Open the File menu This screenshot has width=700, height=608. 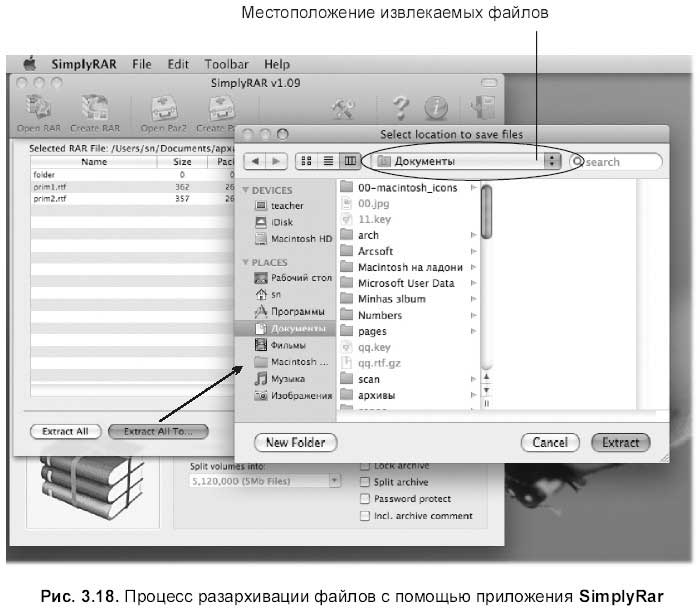pyautogui.click(x=142, y=64)
